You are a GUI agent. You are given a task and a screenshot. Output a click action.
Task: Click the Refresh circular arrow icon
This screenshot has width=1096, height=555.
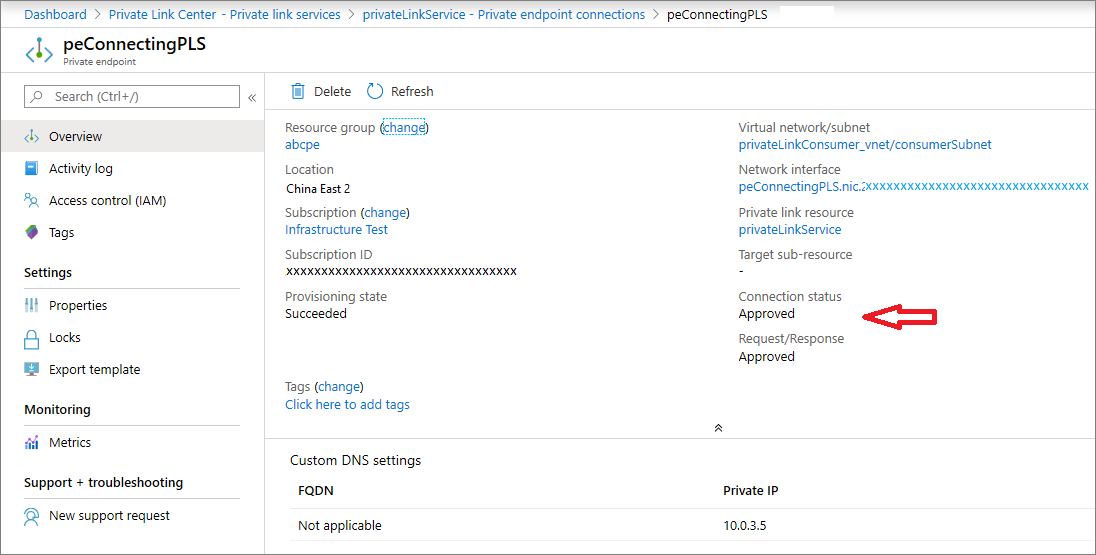pyautogui.click(x=375, y=91)
